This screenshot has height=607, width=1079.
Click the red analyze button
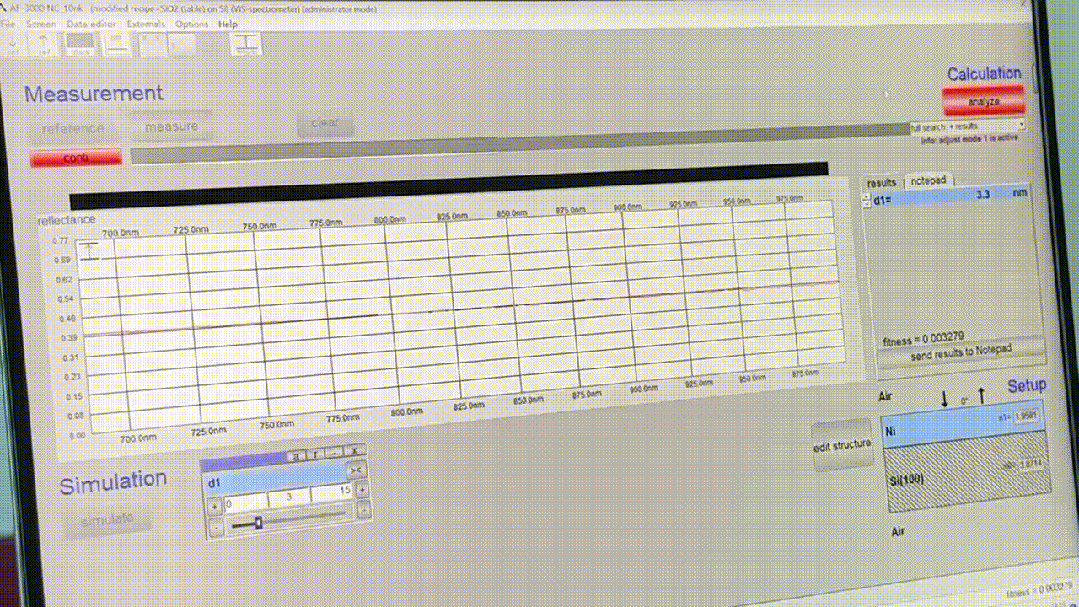click(x=983, y=101)
